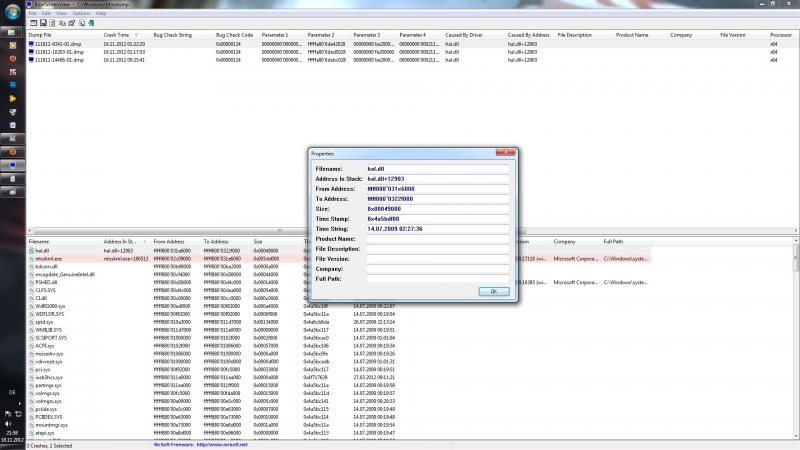Click the File Description column header
The width and height of the screenshot is (800, 450).
(574, 35)
